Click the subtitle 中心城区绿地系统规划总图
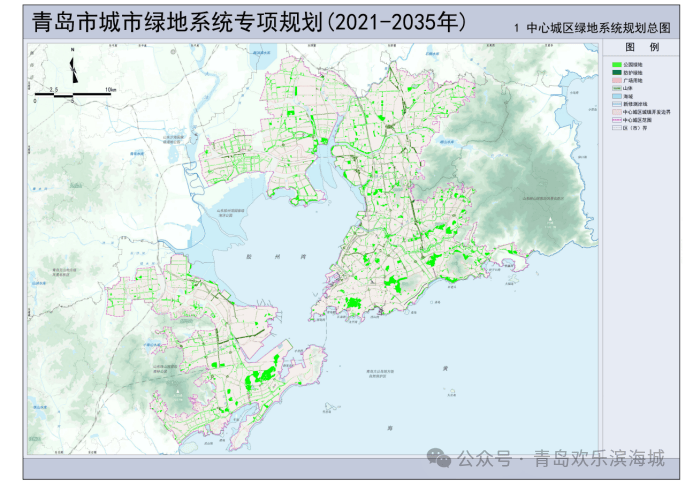This screenshot has height=485, width=686. (x=586, y=29)
